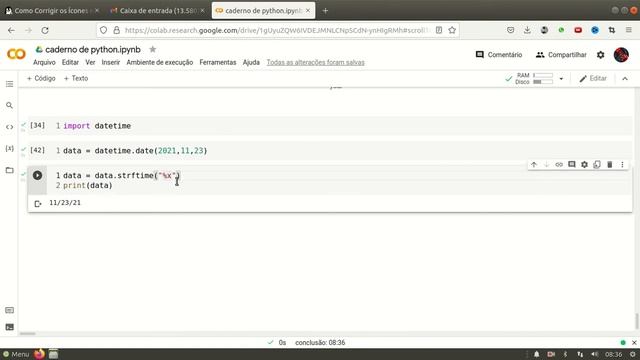Move cell up arrow icon
Screen dimensions: 640x360
point(534,164)
